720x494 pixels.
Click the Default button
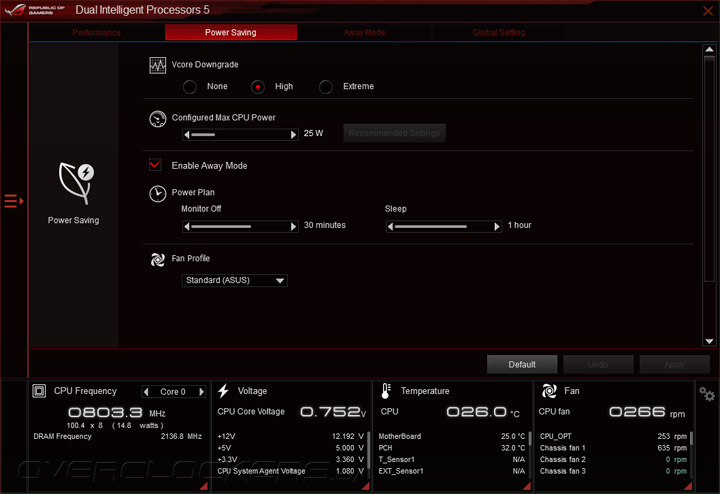[x=522, y=365]
